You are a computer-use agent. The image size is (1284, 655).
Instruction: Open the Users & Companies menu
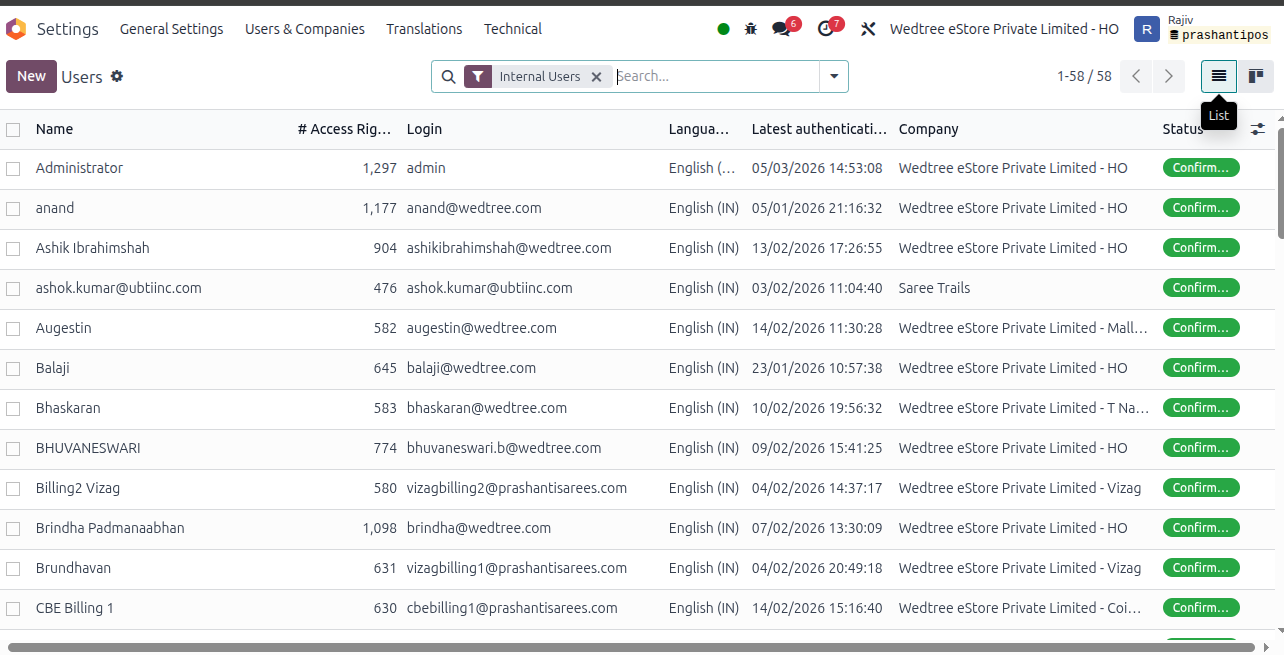pyautogui.click(x=305, y=29)
